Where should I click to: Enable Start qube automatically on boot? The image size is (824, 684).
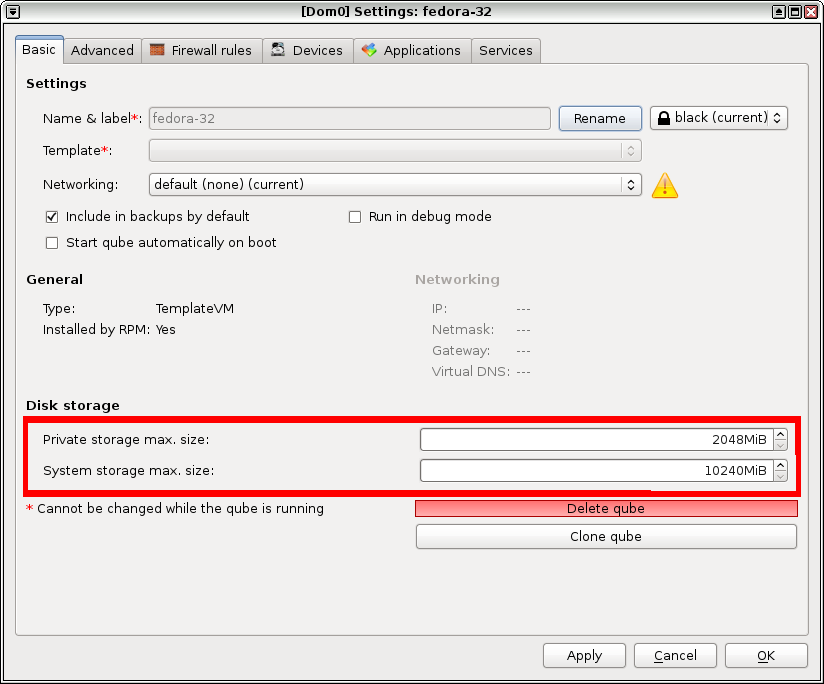51,242
